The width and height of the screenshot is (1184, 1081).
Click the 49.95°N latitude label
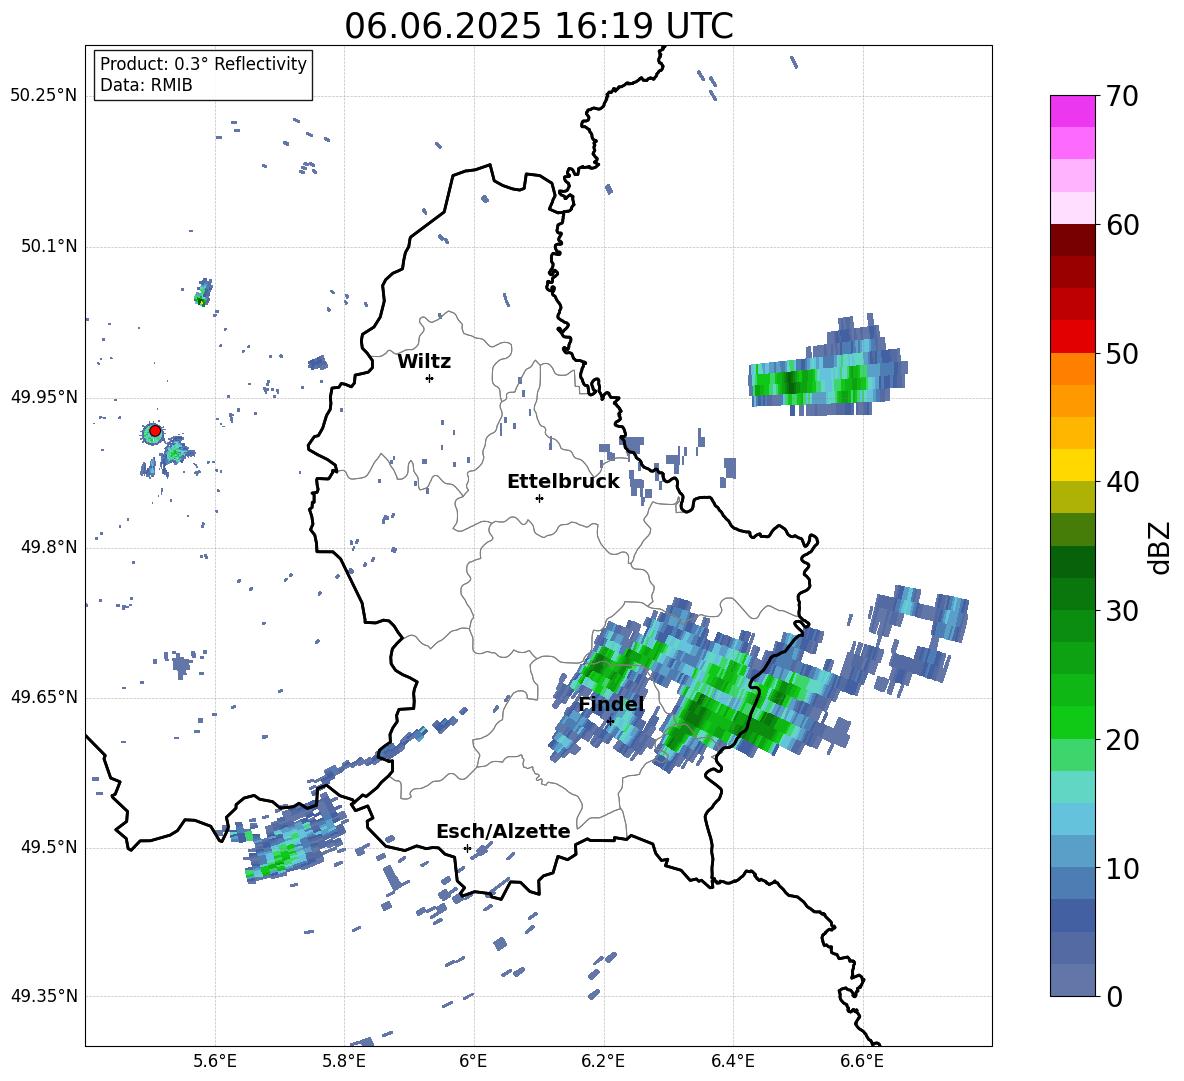tap(44, 397)
